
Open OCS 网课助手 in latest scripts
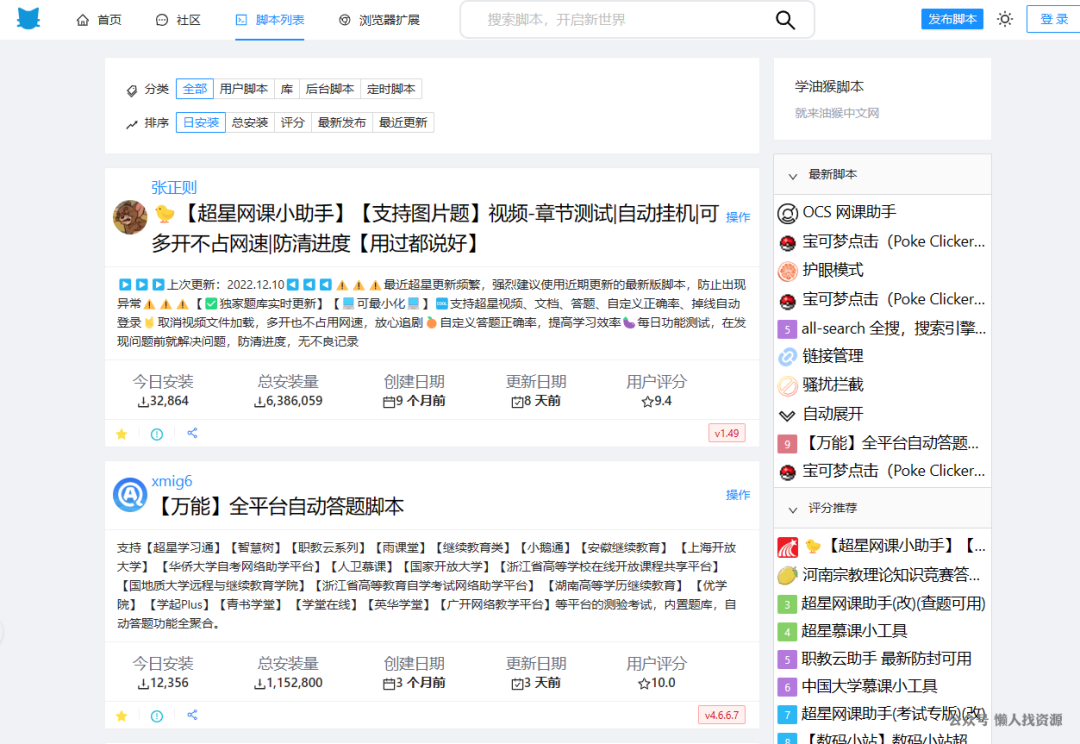point(849,212)
